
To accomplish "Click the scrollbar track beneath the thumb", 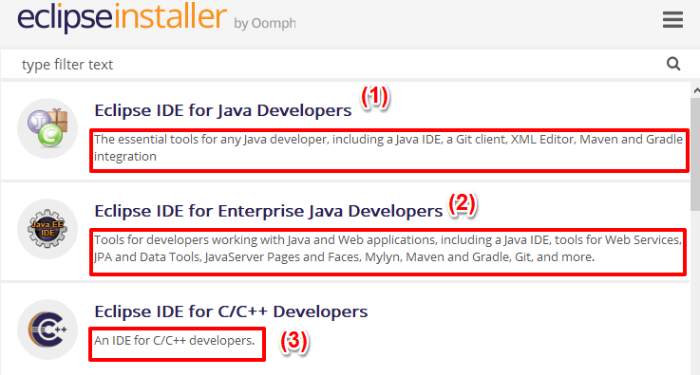I will click(696, 292).
